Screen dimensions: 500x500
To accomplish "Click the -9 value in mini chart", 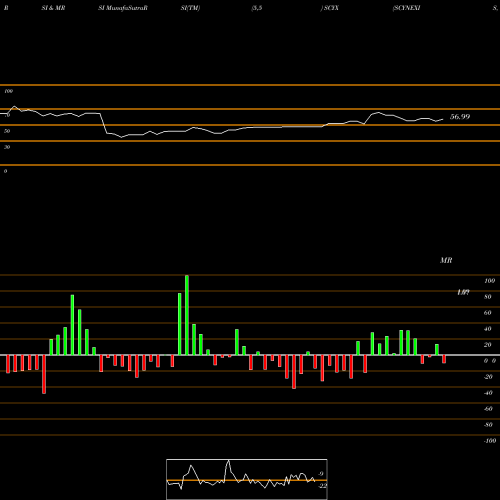I will point(320,474).
